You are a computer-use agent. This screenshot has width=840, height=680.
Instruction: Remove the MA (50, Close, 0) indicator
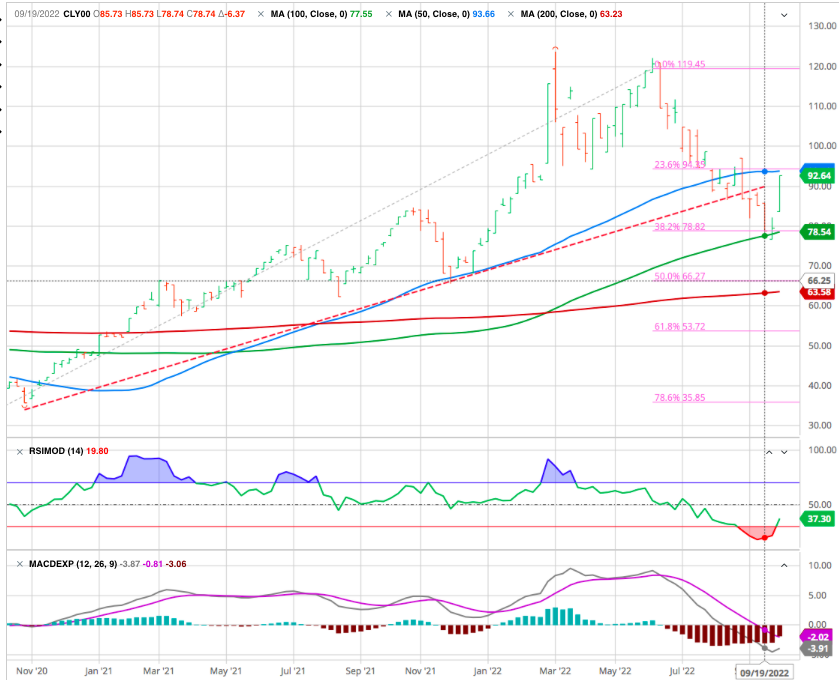389,14
